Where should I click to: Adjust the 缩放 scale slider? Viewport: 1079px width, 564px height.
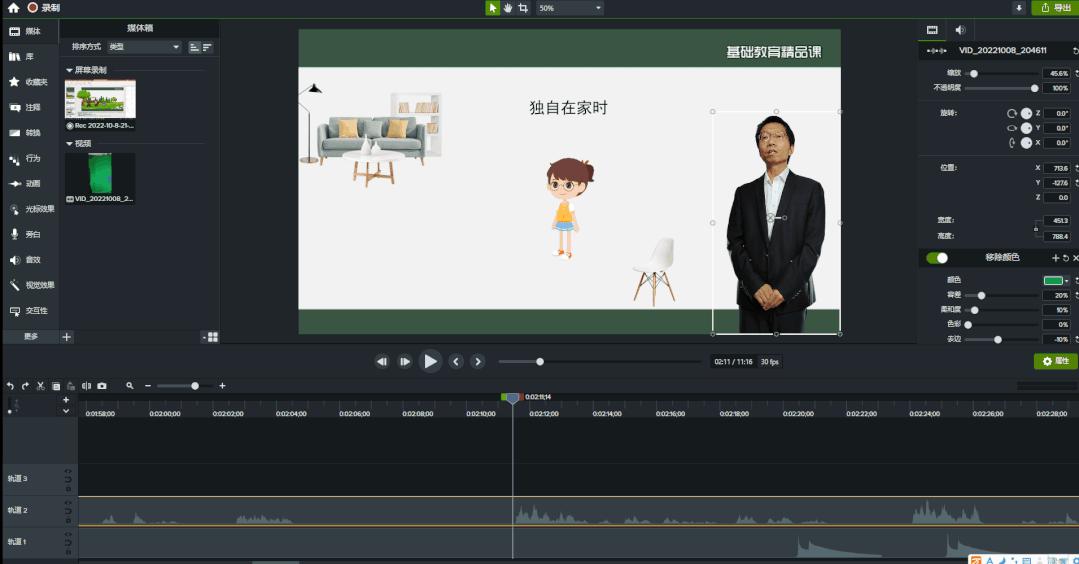974,74
